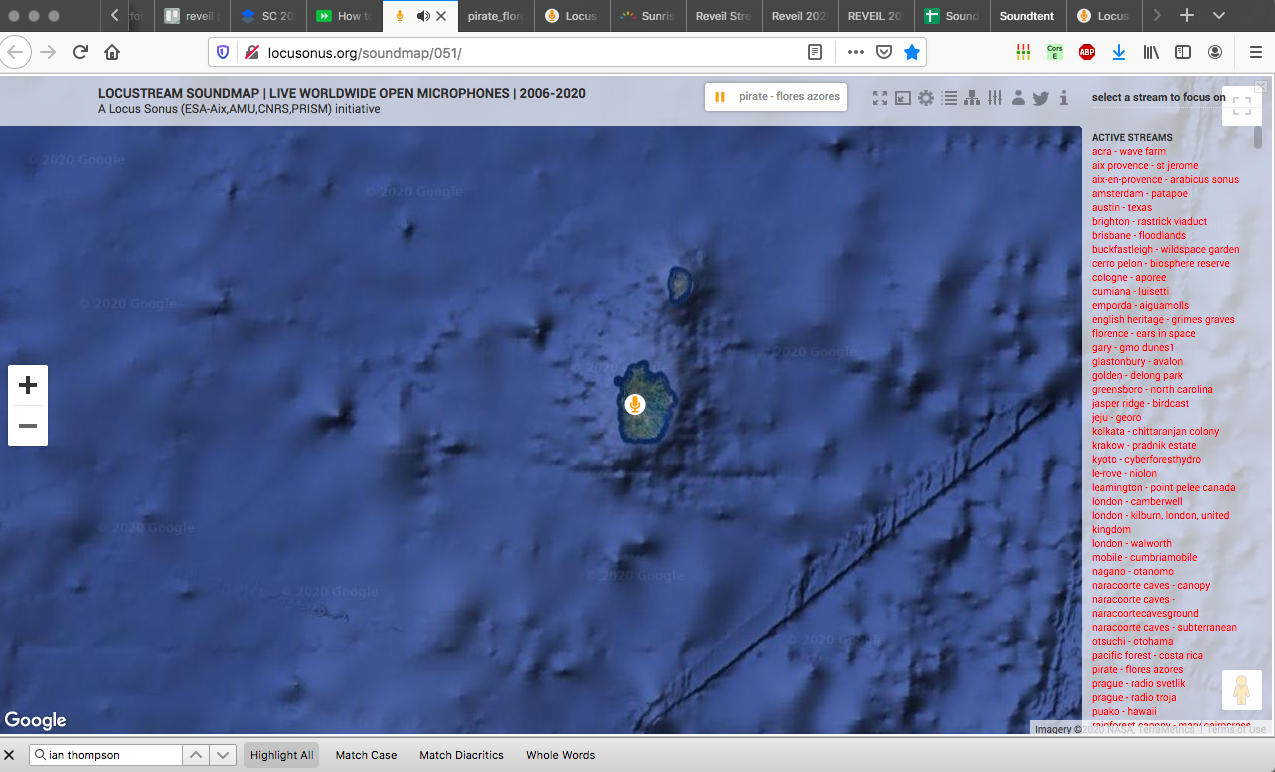Click the microphone marker on the island
Viewport: 1275px width, 772px height.
(x=634, y=404)
